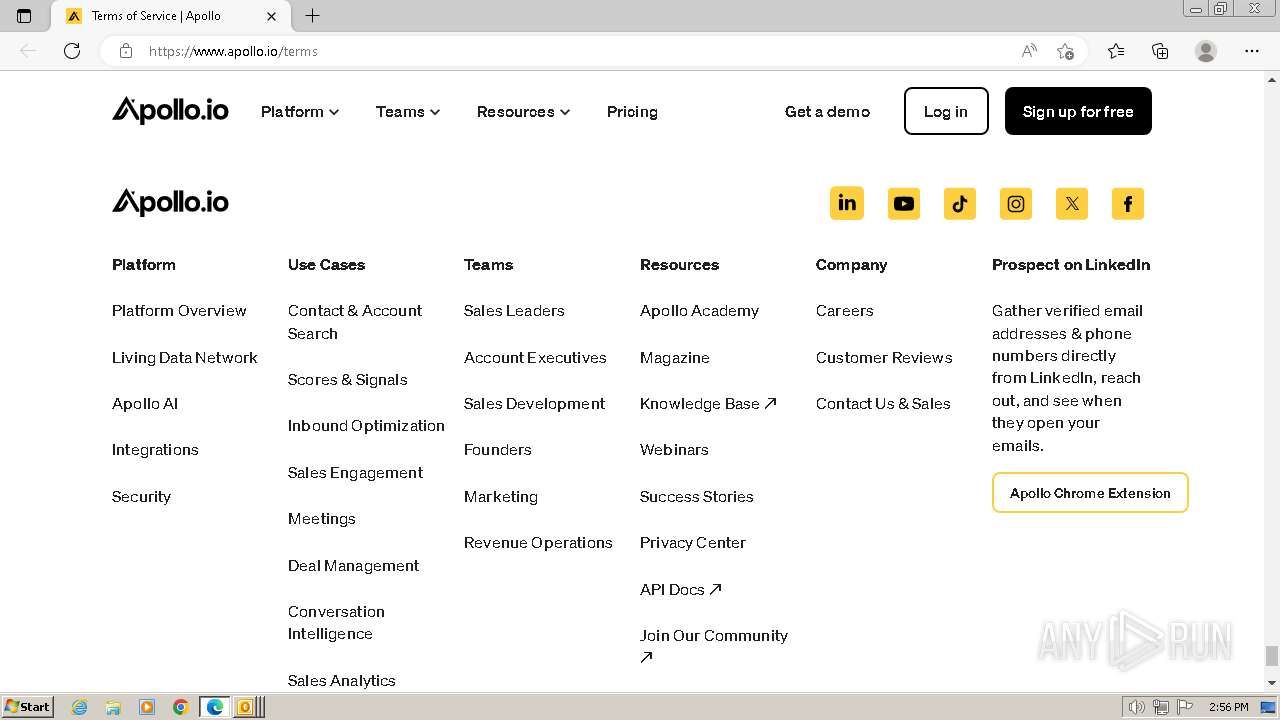Open Privacy Center link
This screenshot has width=1280, height=720.
click(693, 543)
